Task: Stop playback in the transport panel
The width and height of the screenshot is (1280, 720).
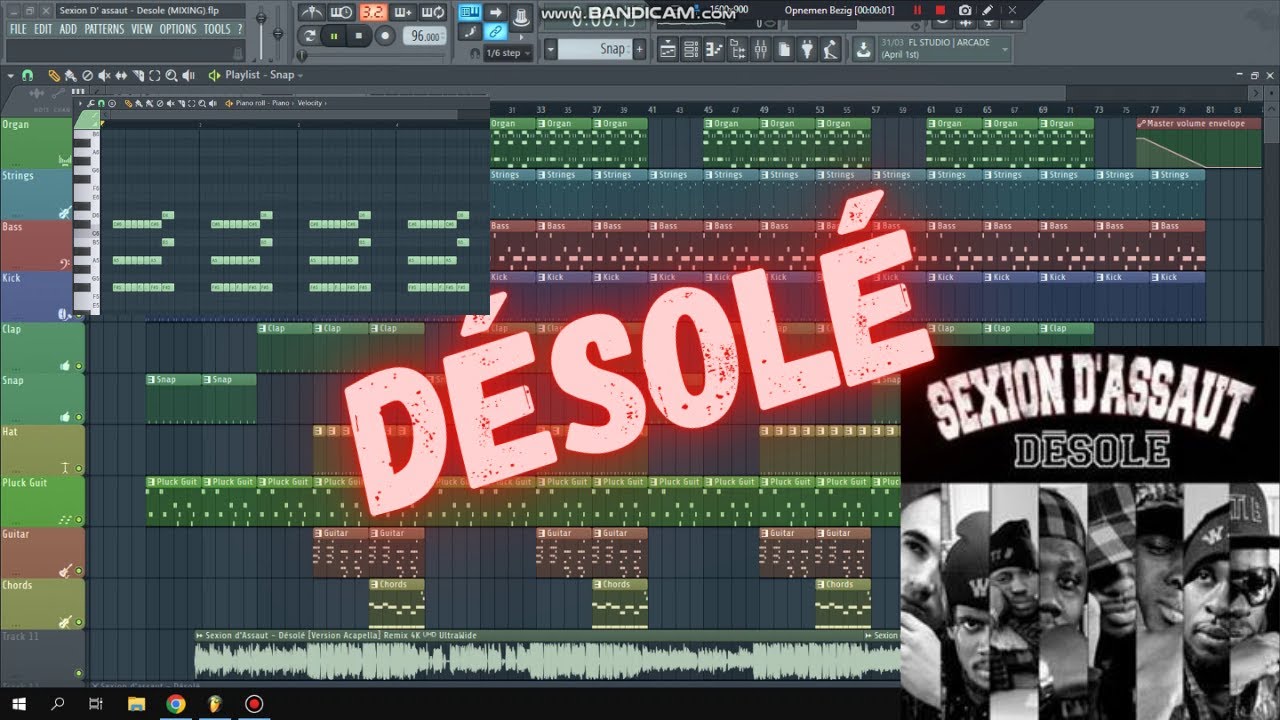Action: 359,35
